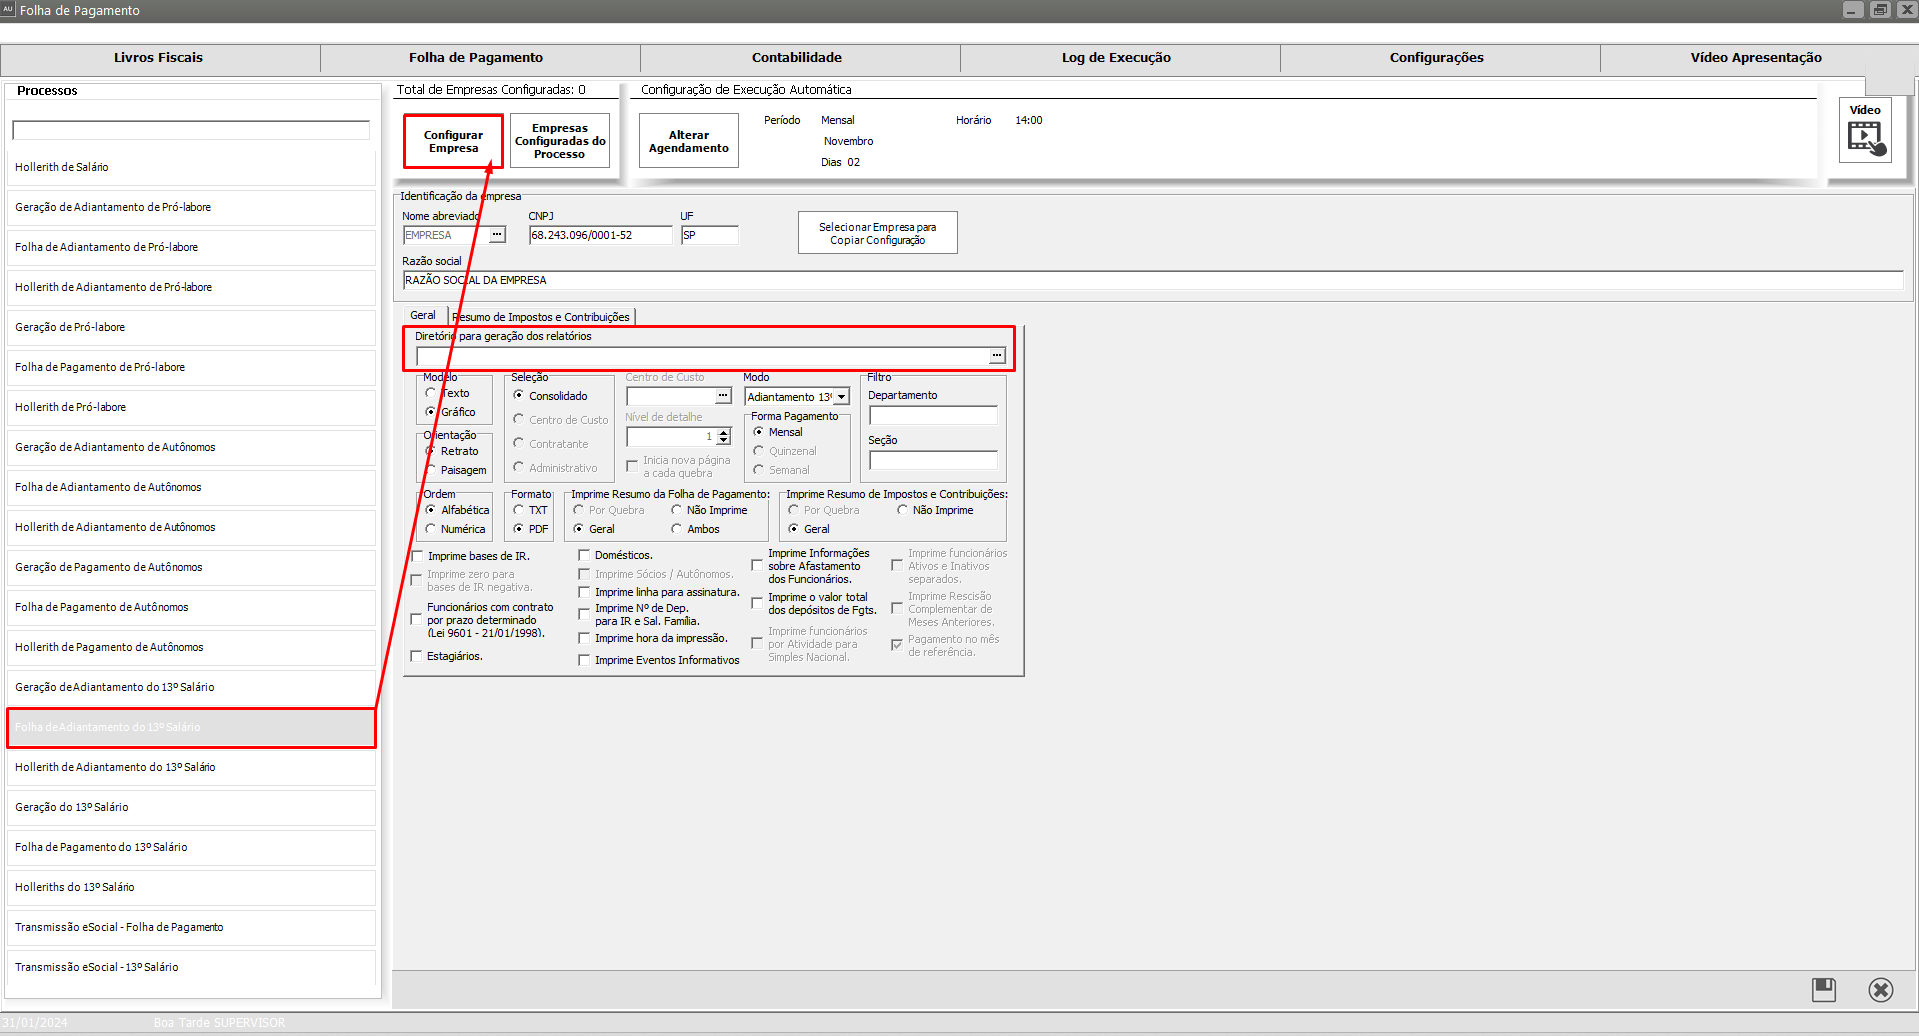Click the CNPJ input field

[601, 235]
